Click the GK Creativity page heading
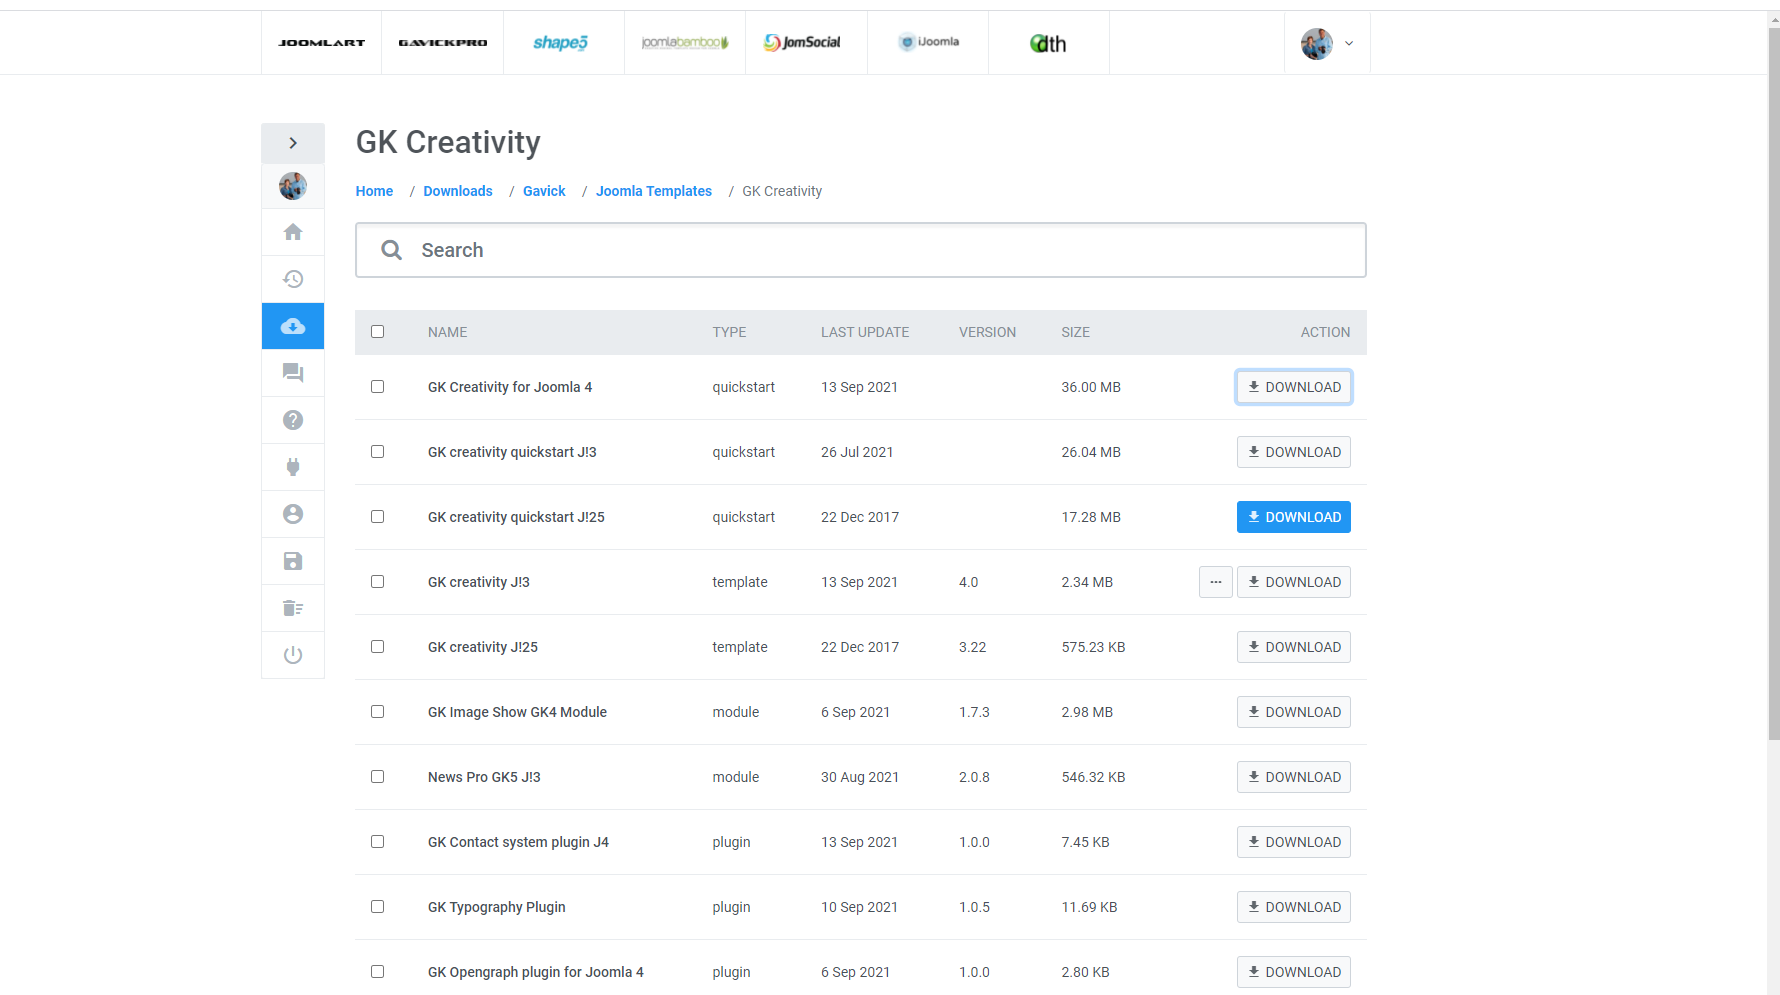1780x995 pixels. pos(448,142)
